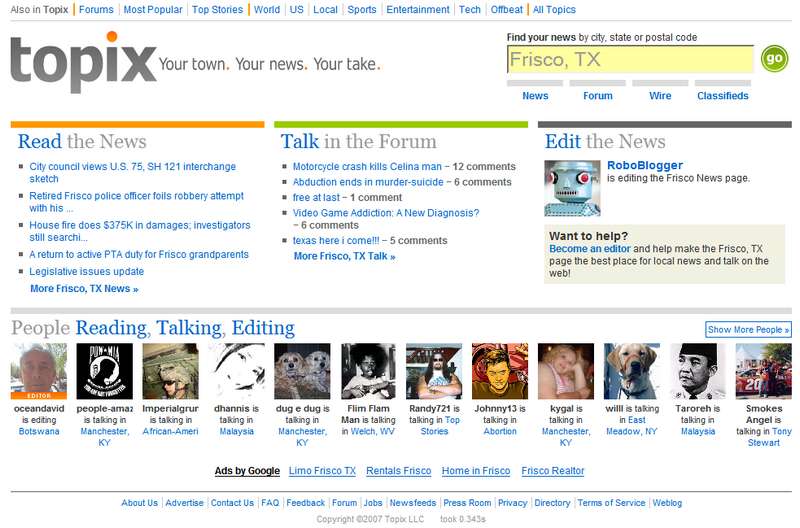Open willl's labrador avatar
800x528 pixels.
[632, 371]
